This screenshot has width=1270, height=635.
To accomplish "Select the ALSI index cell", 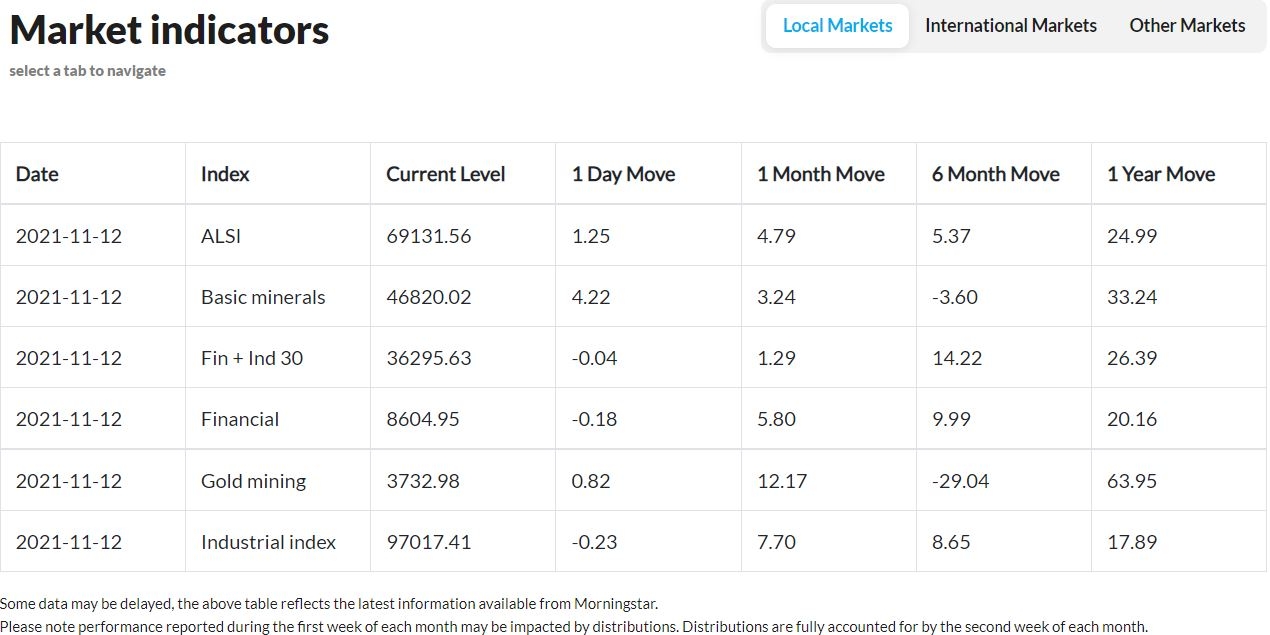I will click(221, 236).
